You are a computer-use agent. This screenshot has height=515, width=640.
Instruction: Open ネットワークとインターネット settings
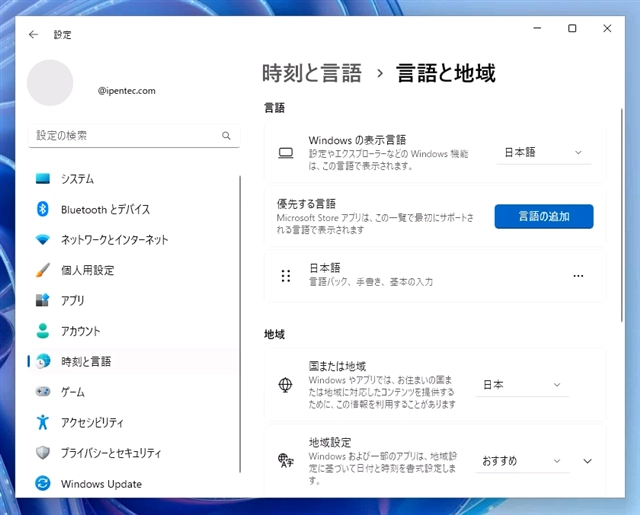pyautogui.click(x=133, y=240)
